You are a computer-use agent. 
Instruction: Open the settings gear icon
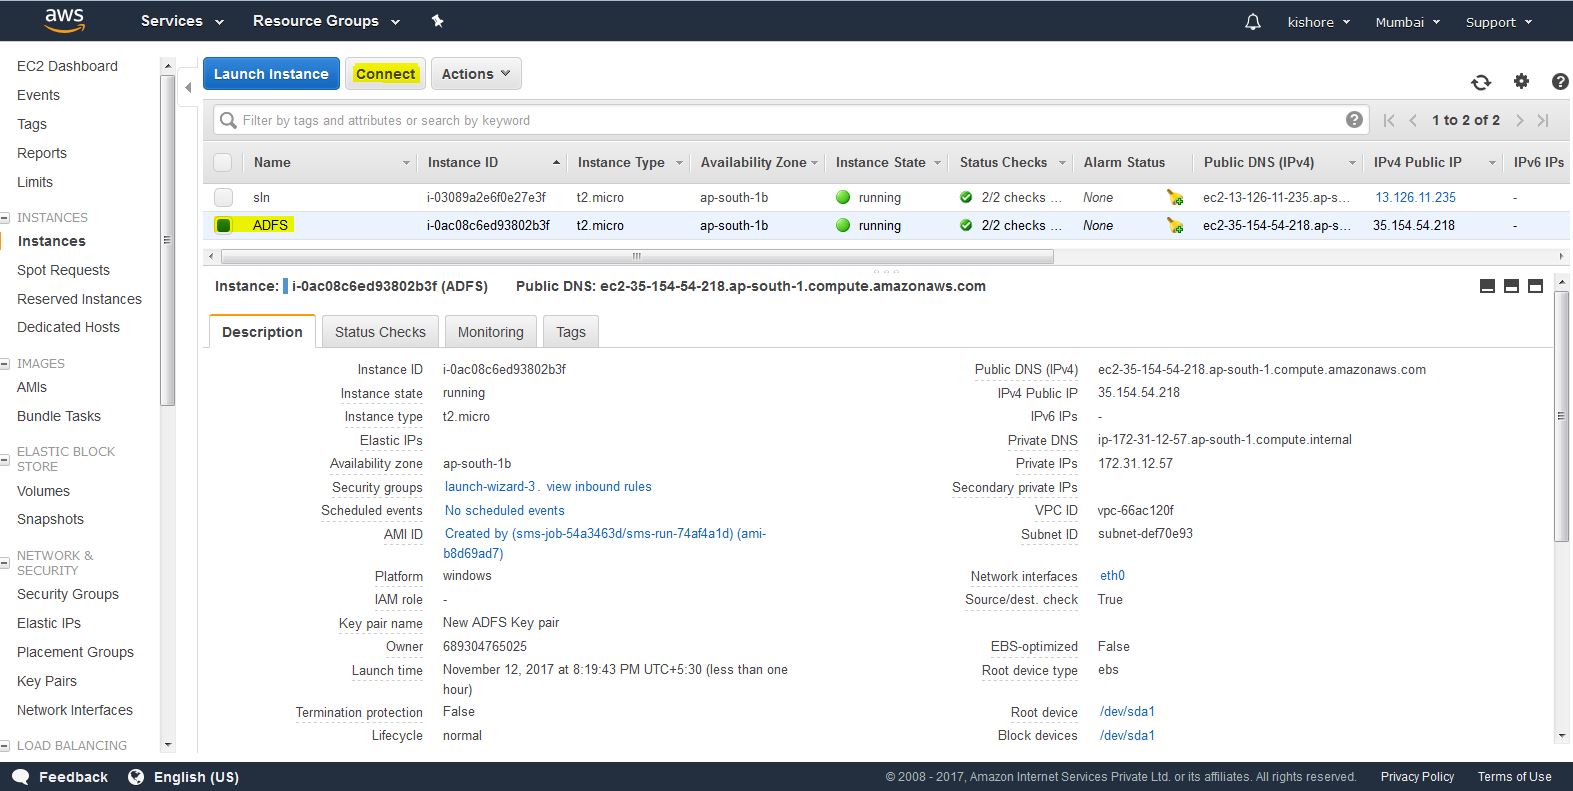[x=1521, y=82]
